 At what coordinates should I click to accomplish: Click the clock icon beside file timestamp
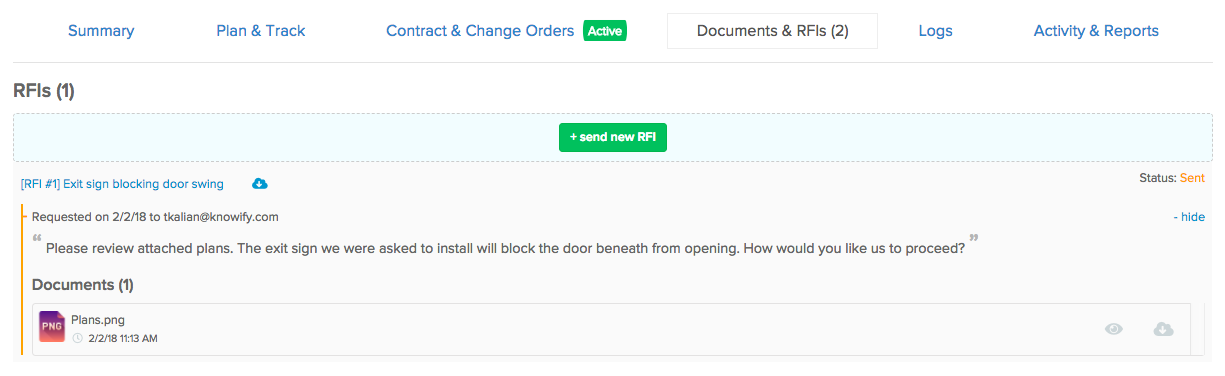(x=78, y=339)
